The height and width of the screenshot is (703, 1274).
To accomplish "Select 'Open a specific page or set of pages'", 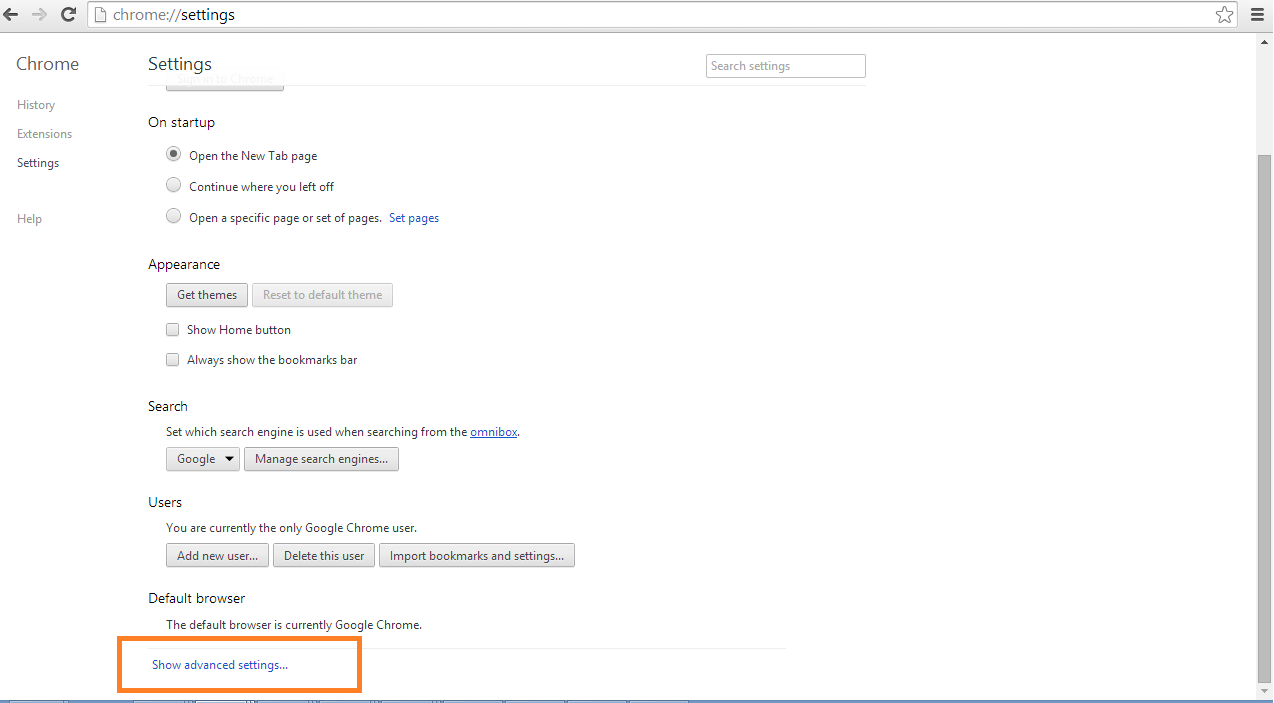I will 174,217.
